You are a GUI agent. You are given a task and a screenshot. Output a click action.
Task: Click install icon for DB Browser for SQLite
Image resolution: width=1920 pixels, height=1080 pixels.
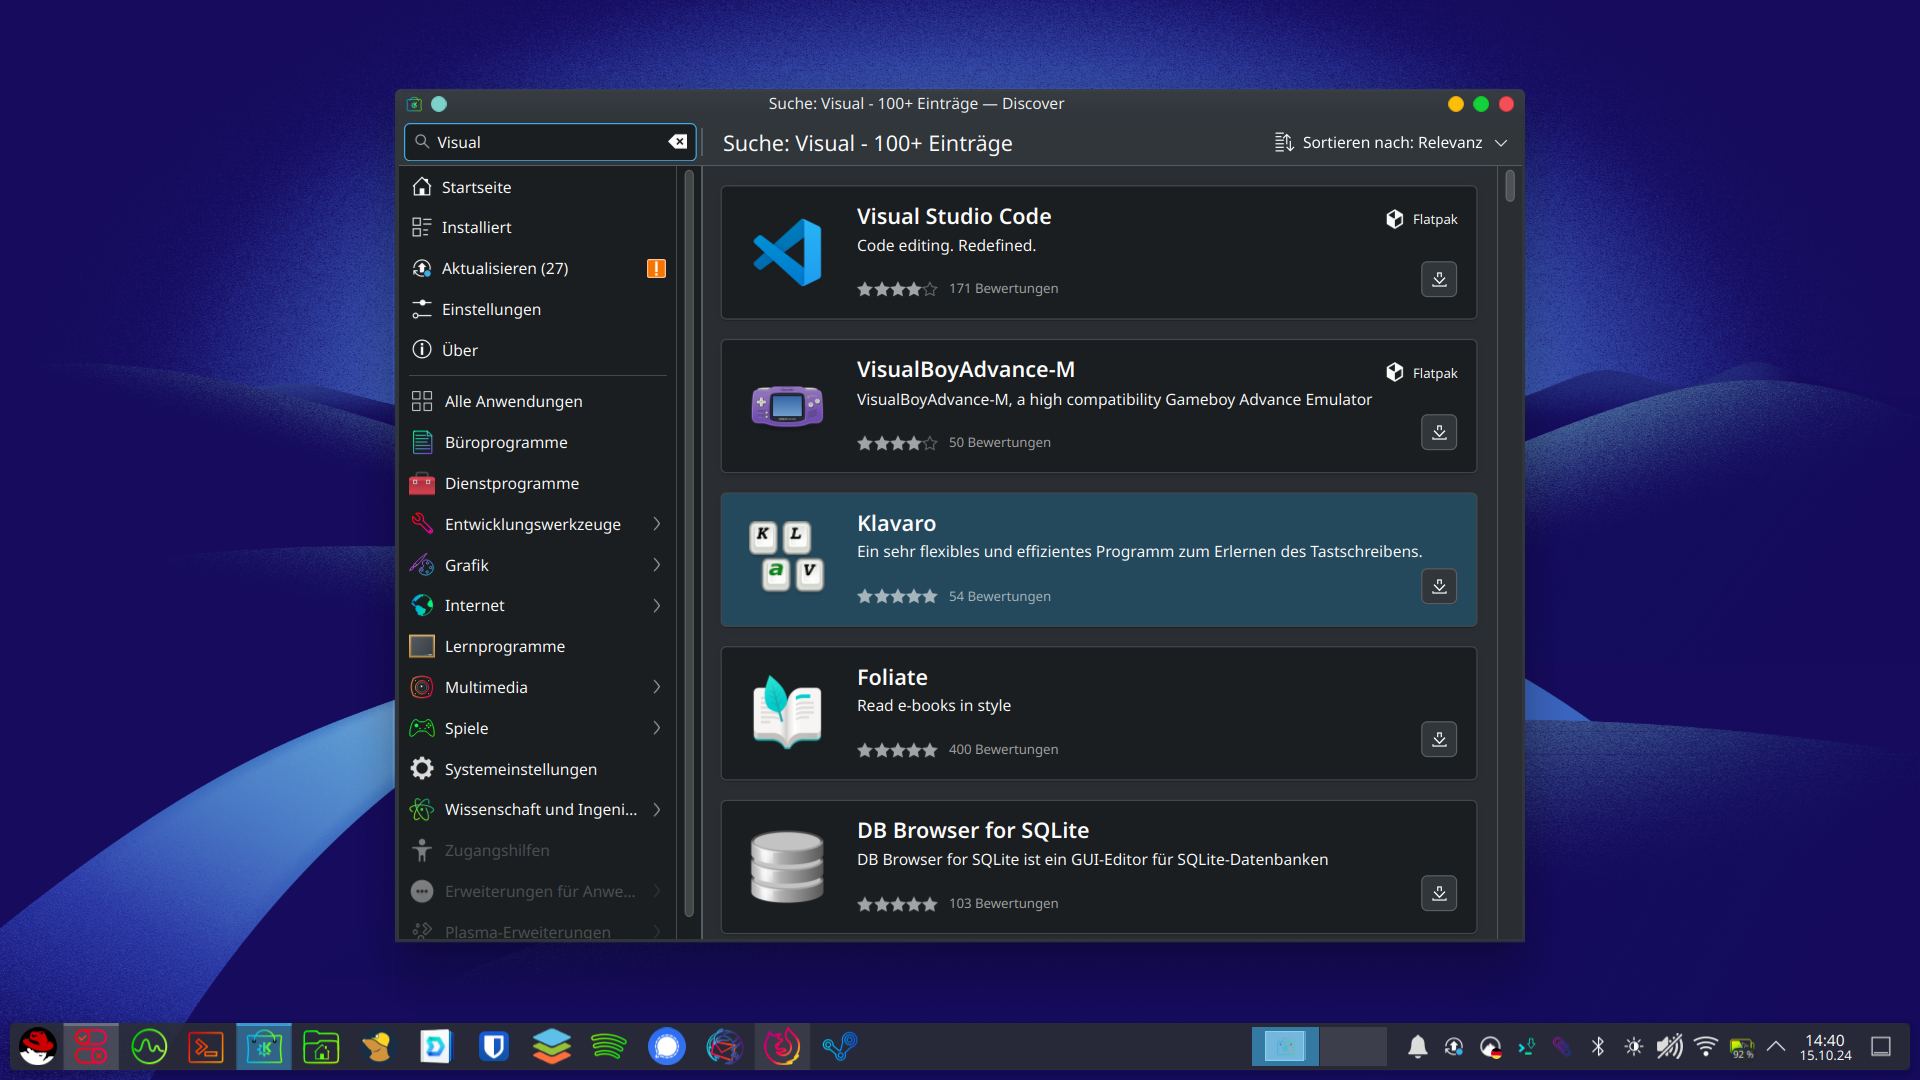tap(1438, 893)
